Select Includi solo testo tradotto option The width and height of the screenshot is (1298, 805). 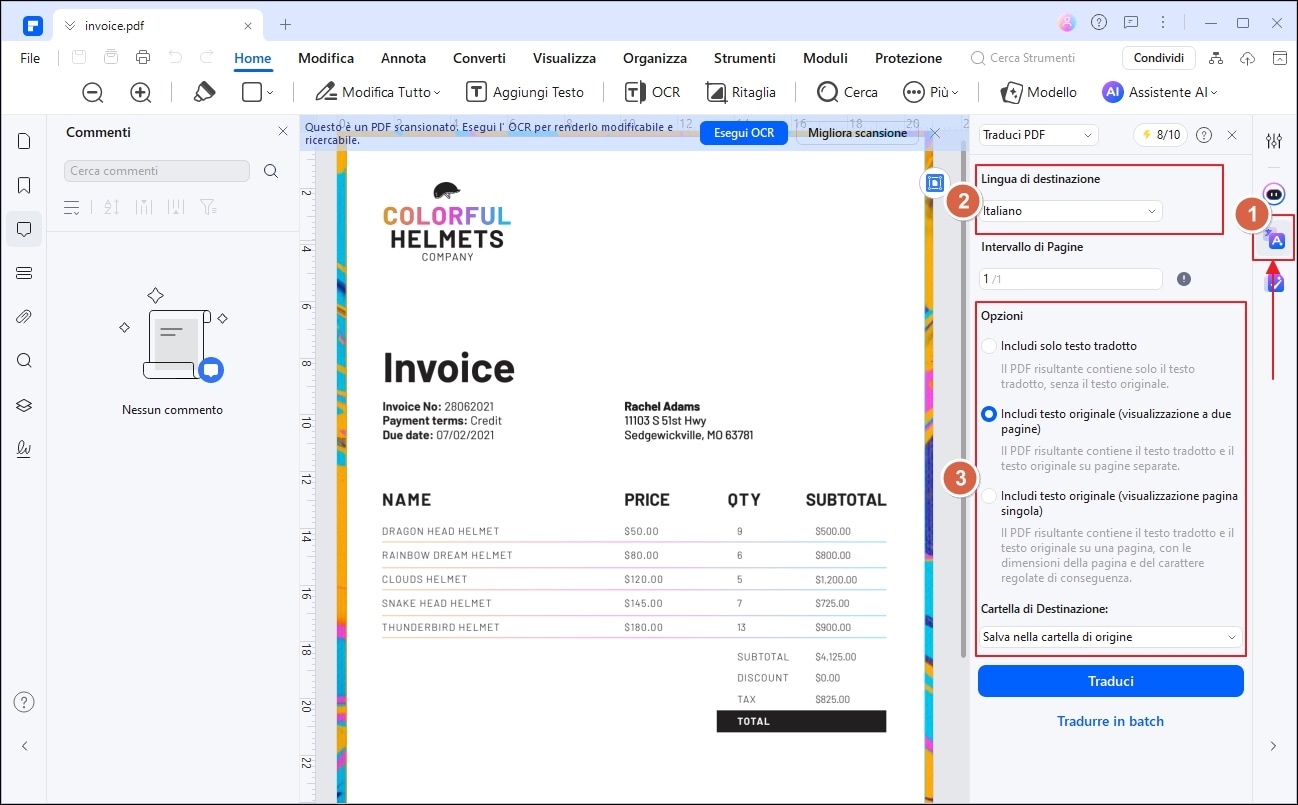[989, 346]
